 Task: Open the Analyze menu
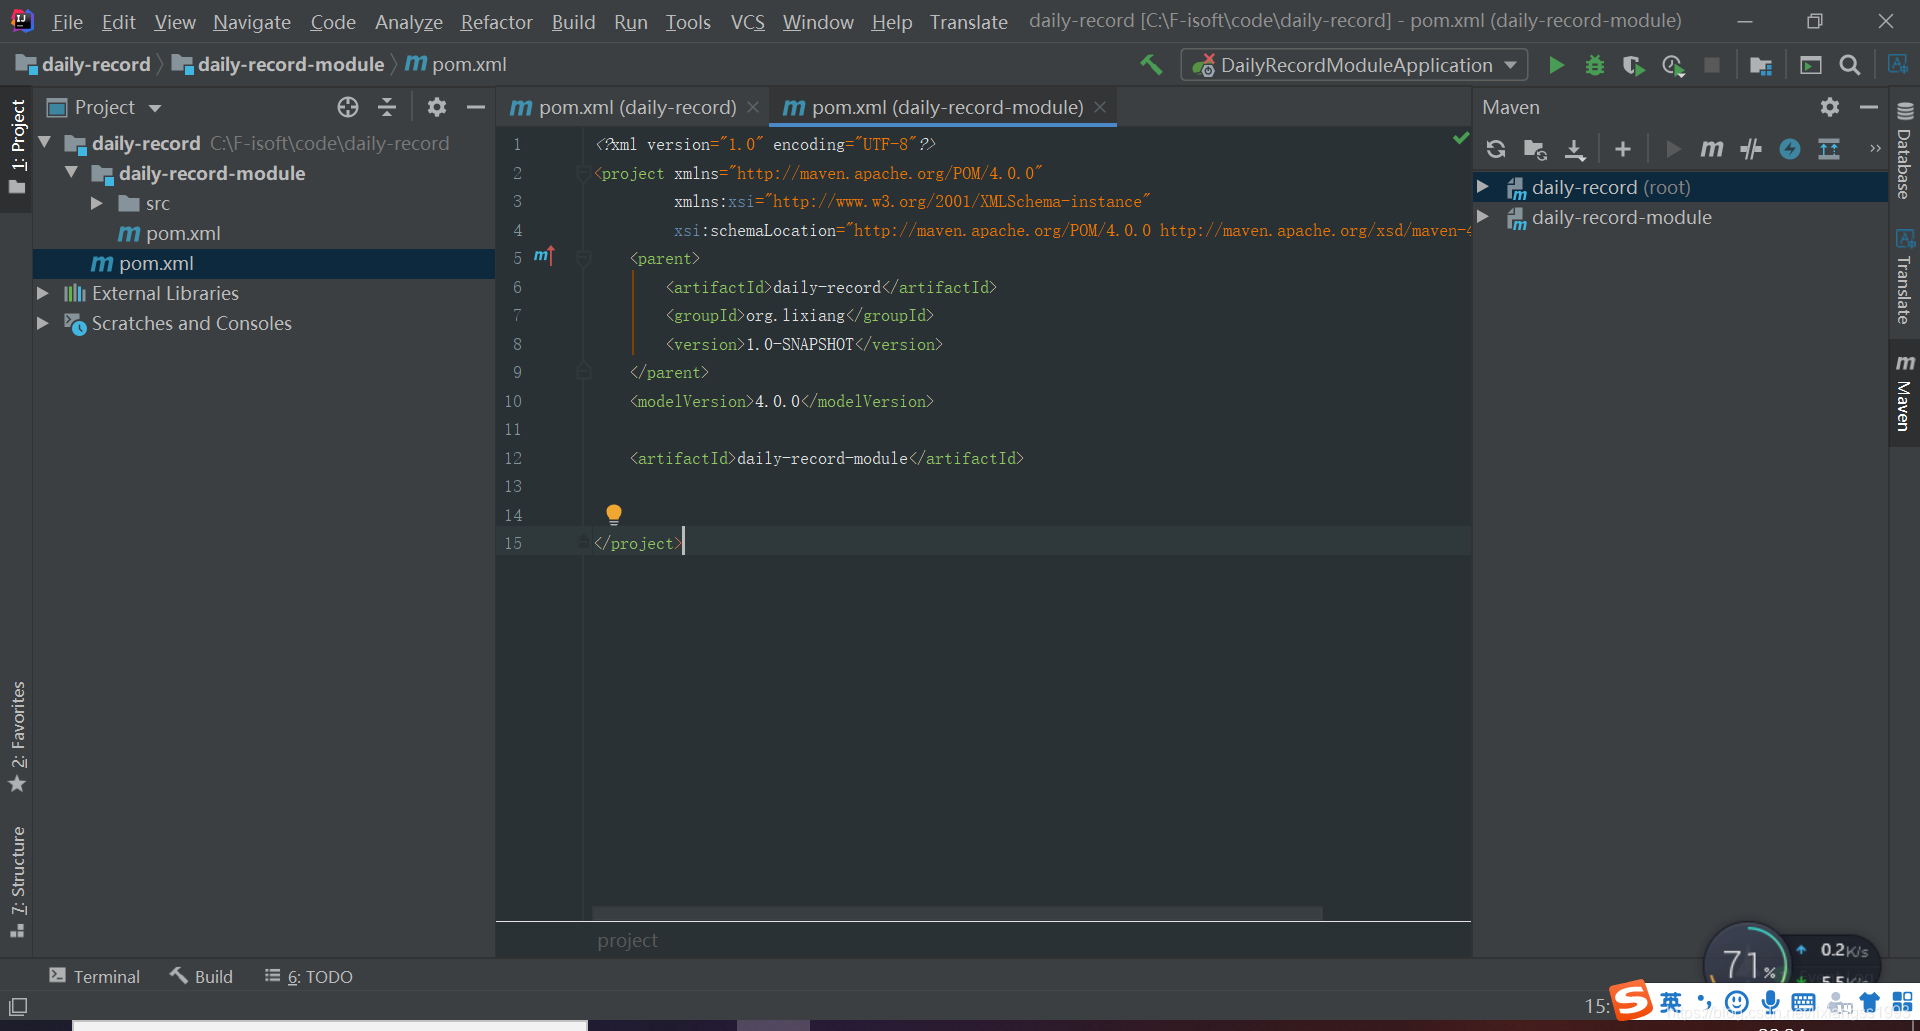[x=408, y=22]
